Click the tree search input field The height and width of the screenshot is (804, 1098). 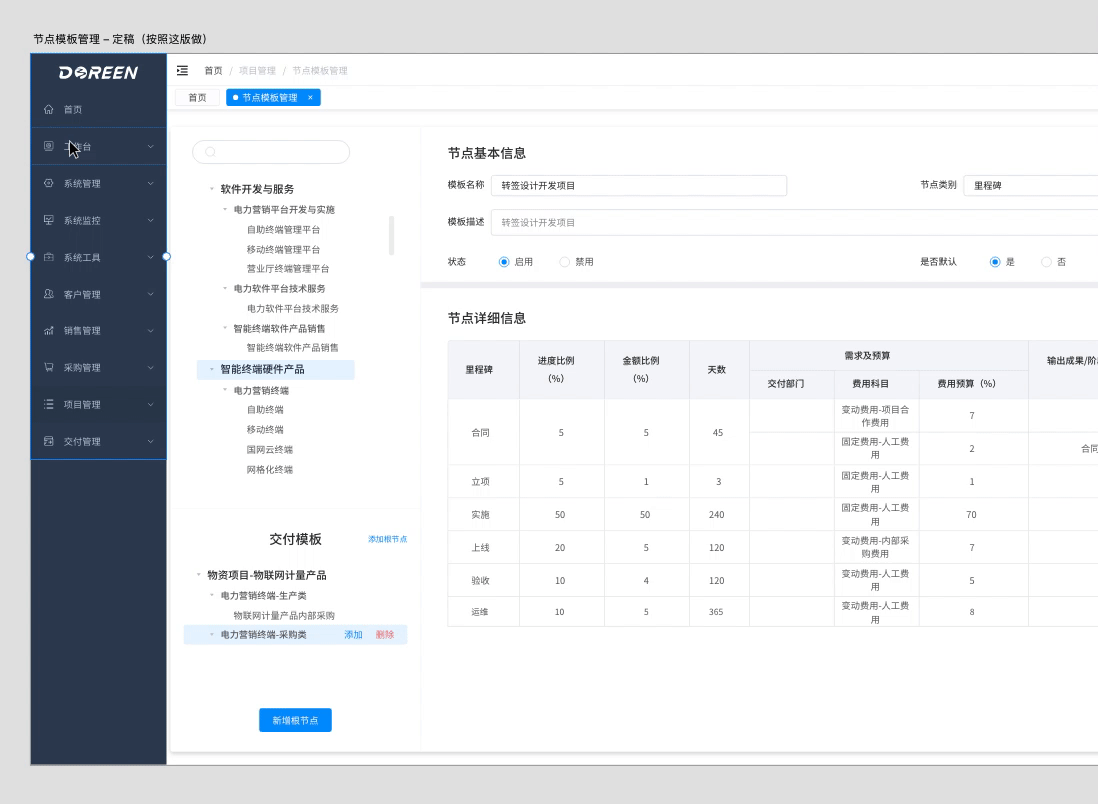tap(271, 152)
